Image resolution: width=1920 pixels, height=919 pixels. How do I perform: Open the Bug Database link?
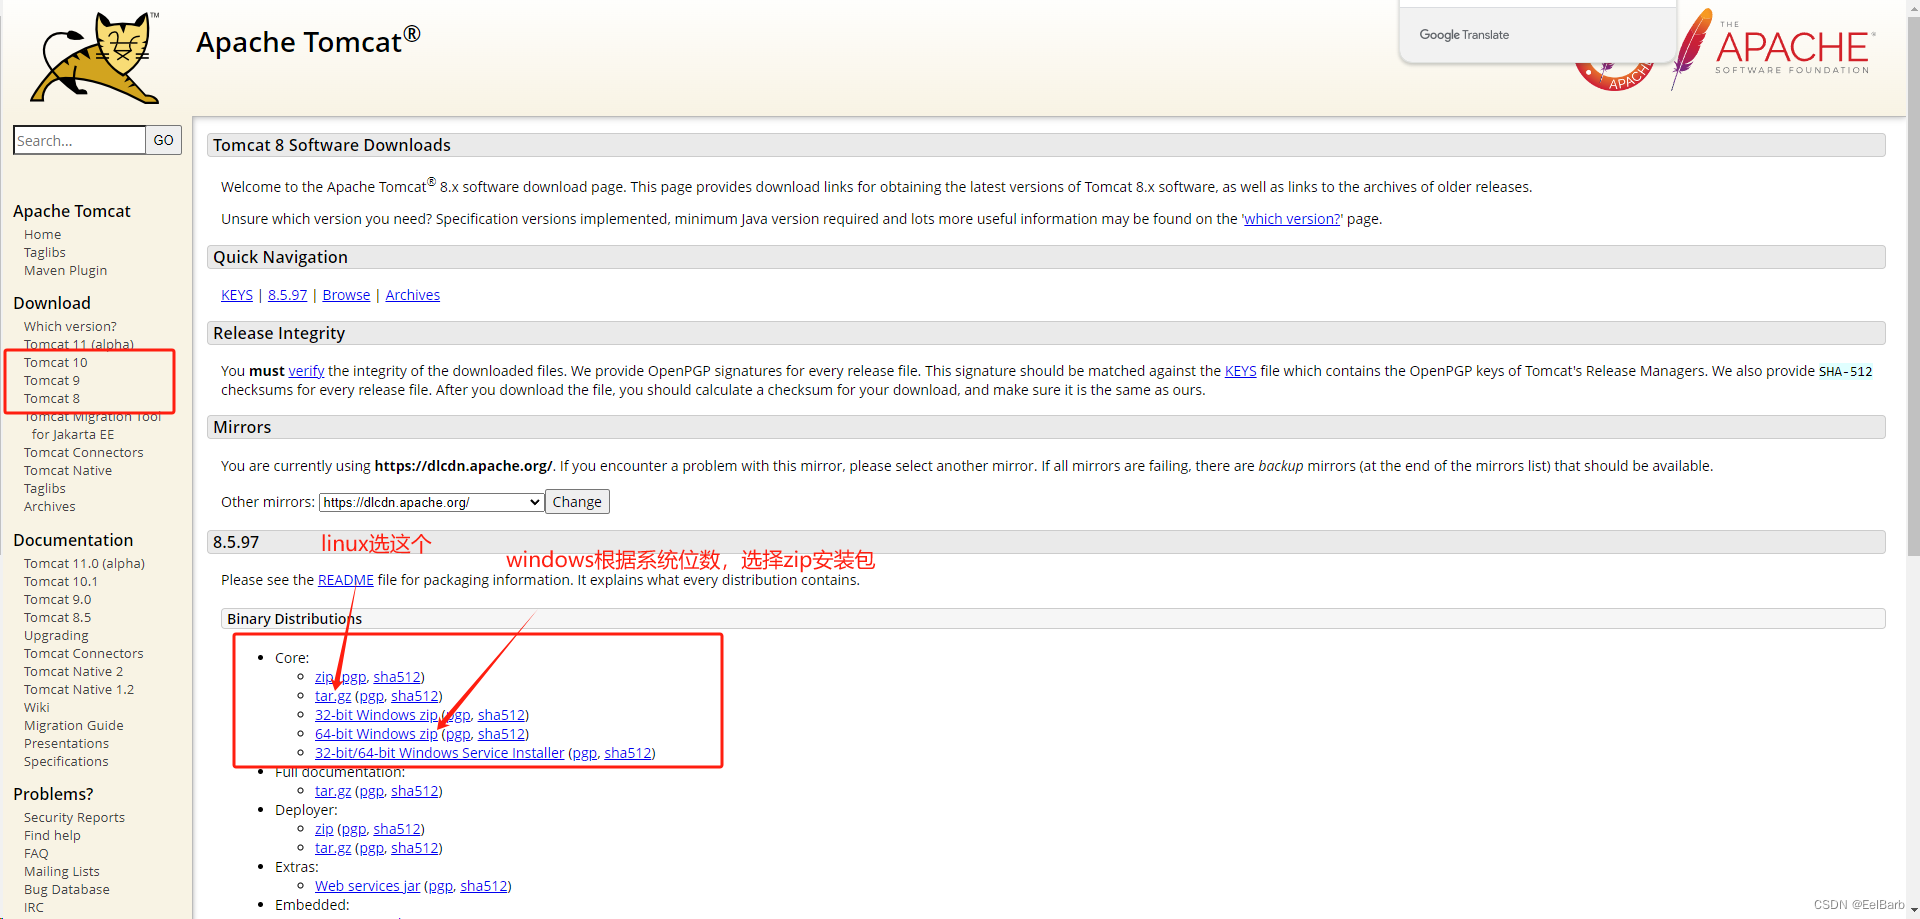click(x=67, y=889)
